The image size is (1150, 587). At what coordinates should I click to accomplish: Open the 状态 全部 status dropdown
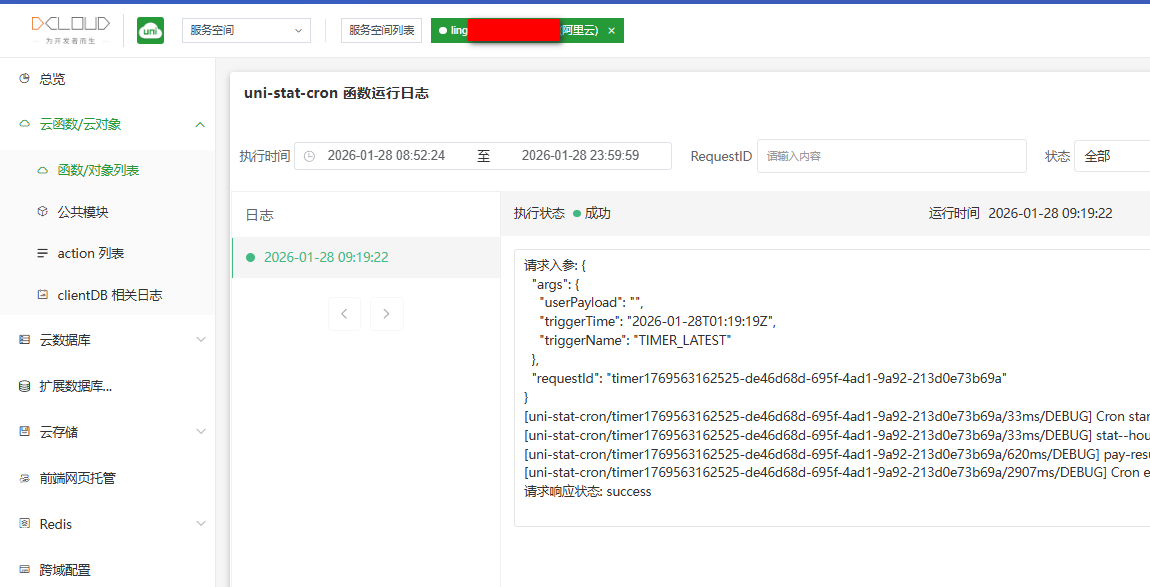1111,156
